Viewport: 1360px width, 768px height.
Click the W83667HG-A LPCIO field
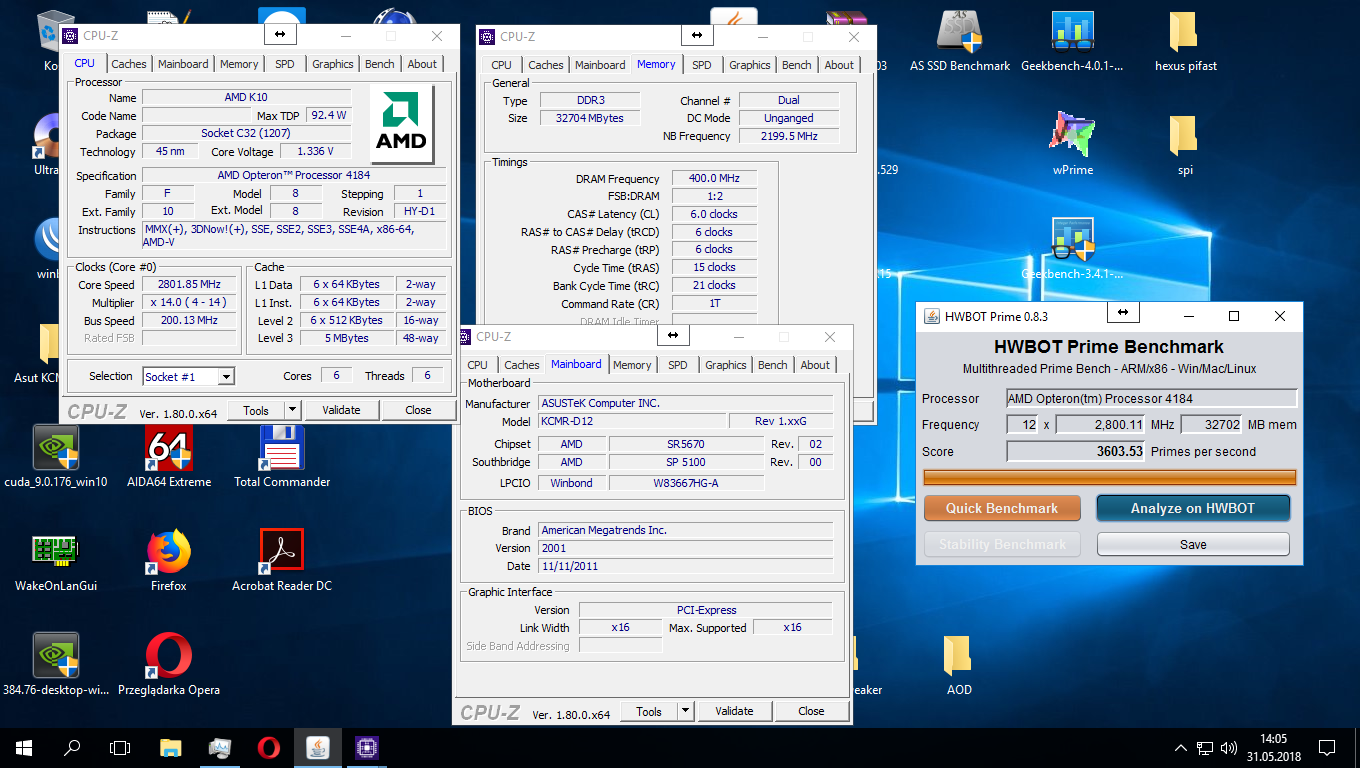coord(686,483)
